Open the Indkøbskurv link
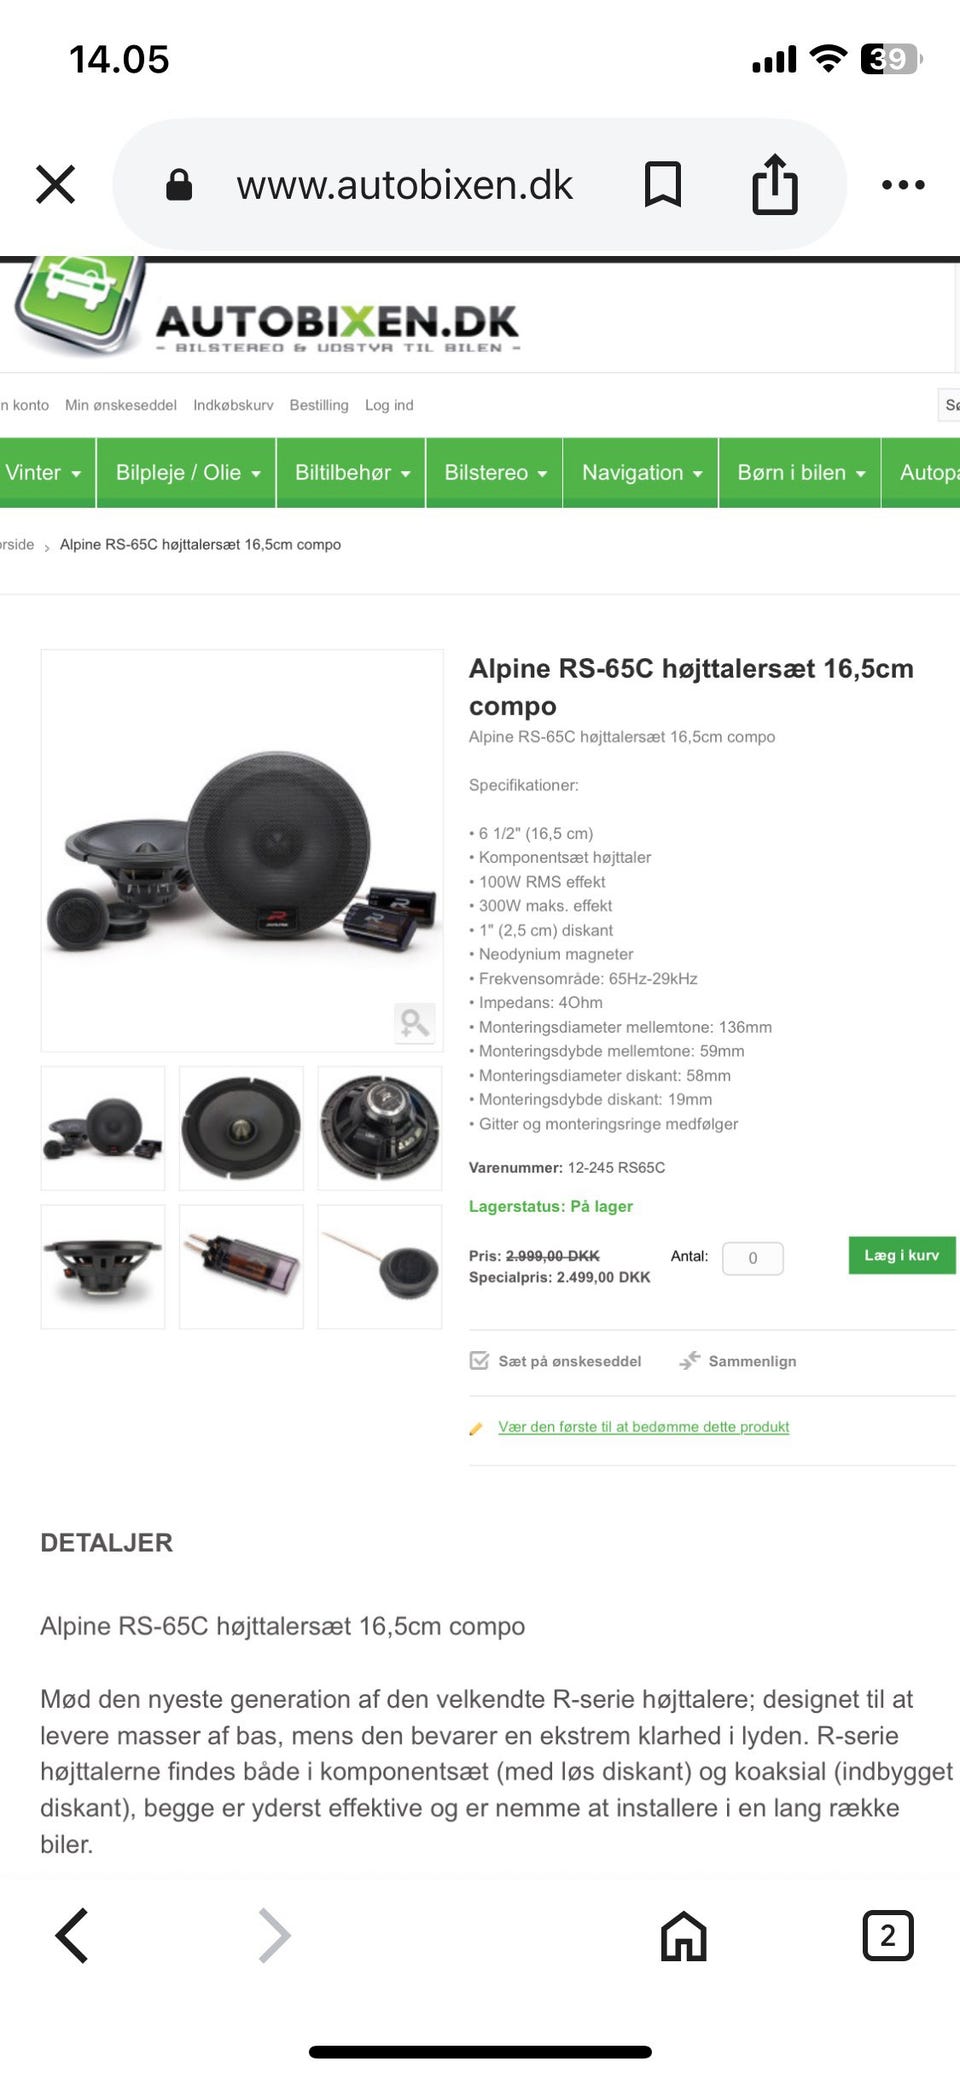 (x=233, y=405)
